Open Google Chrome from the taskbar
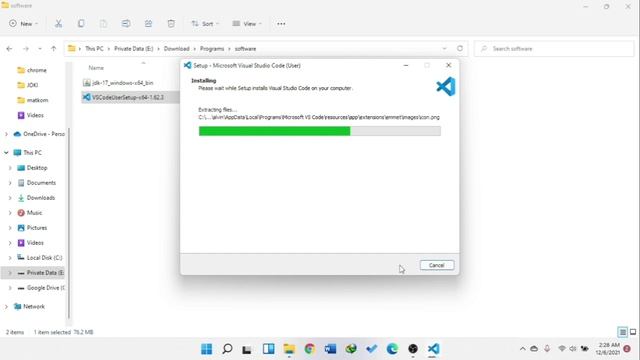The width and height of the screenshot is (640, 360). [x=310, y=349]
